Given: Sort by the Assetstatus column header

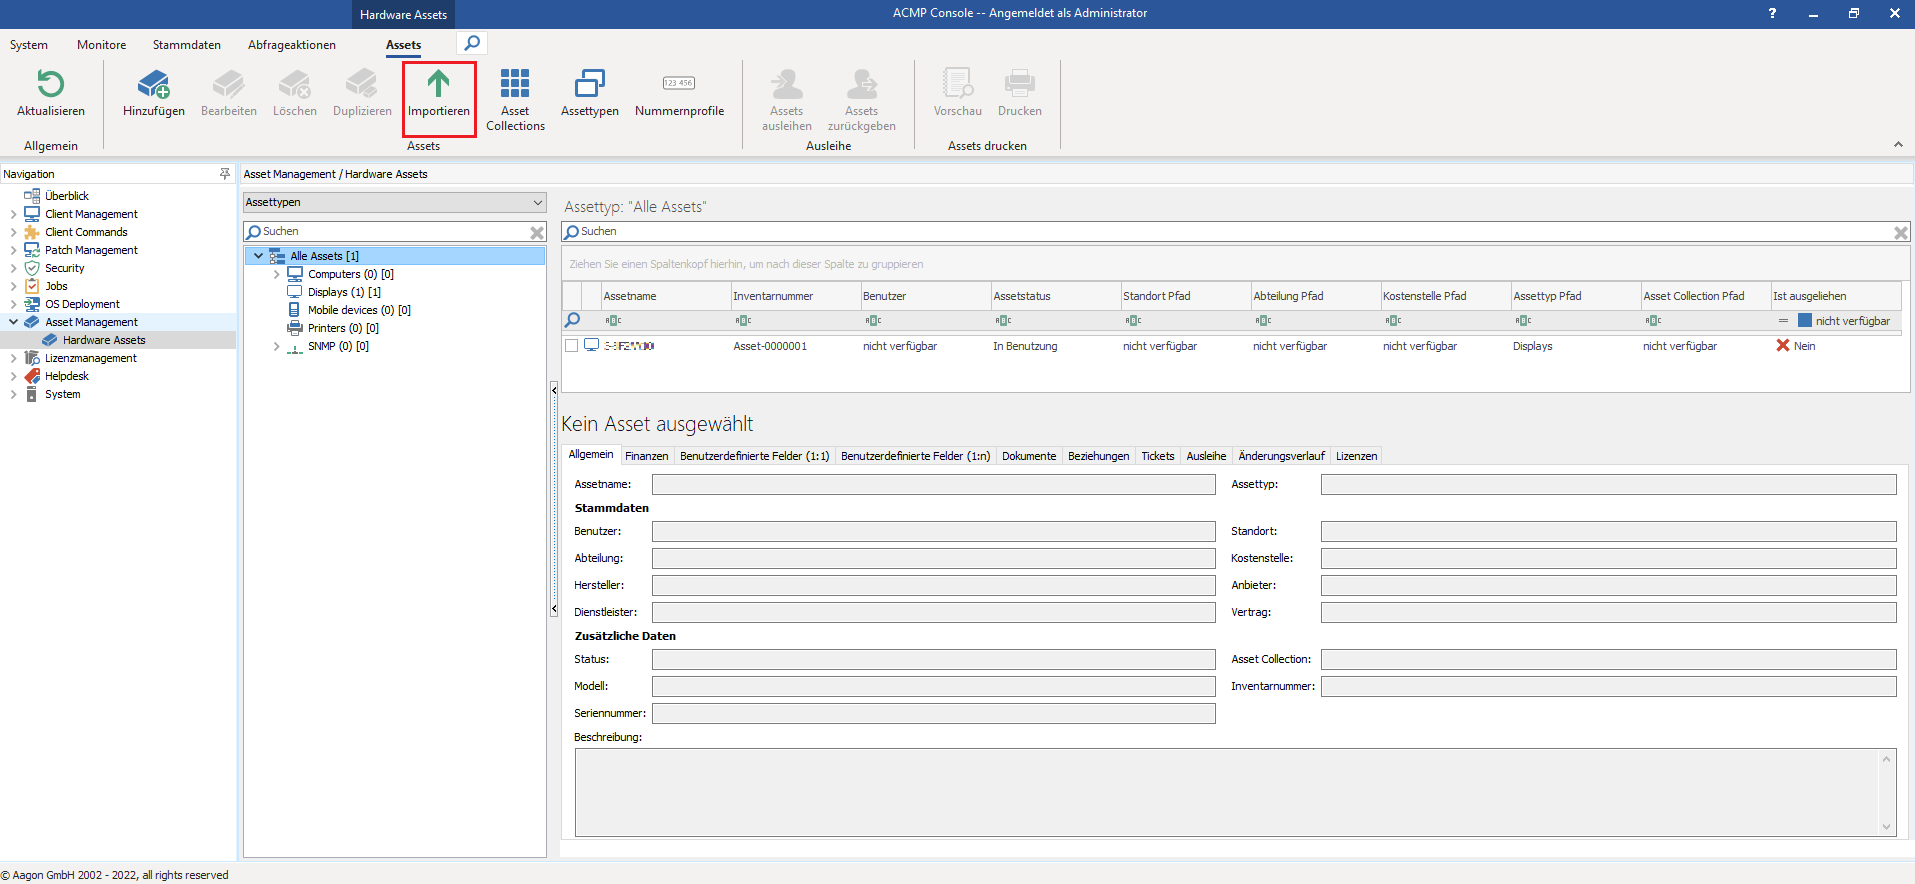Looking at the screenshot, I should coord(1055,296).
